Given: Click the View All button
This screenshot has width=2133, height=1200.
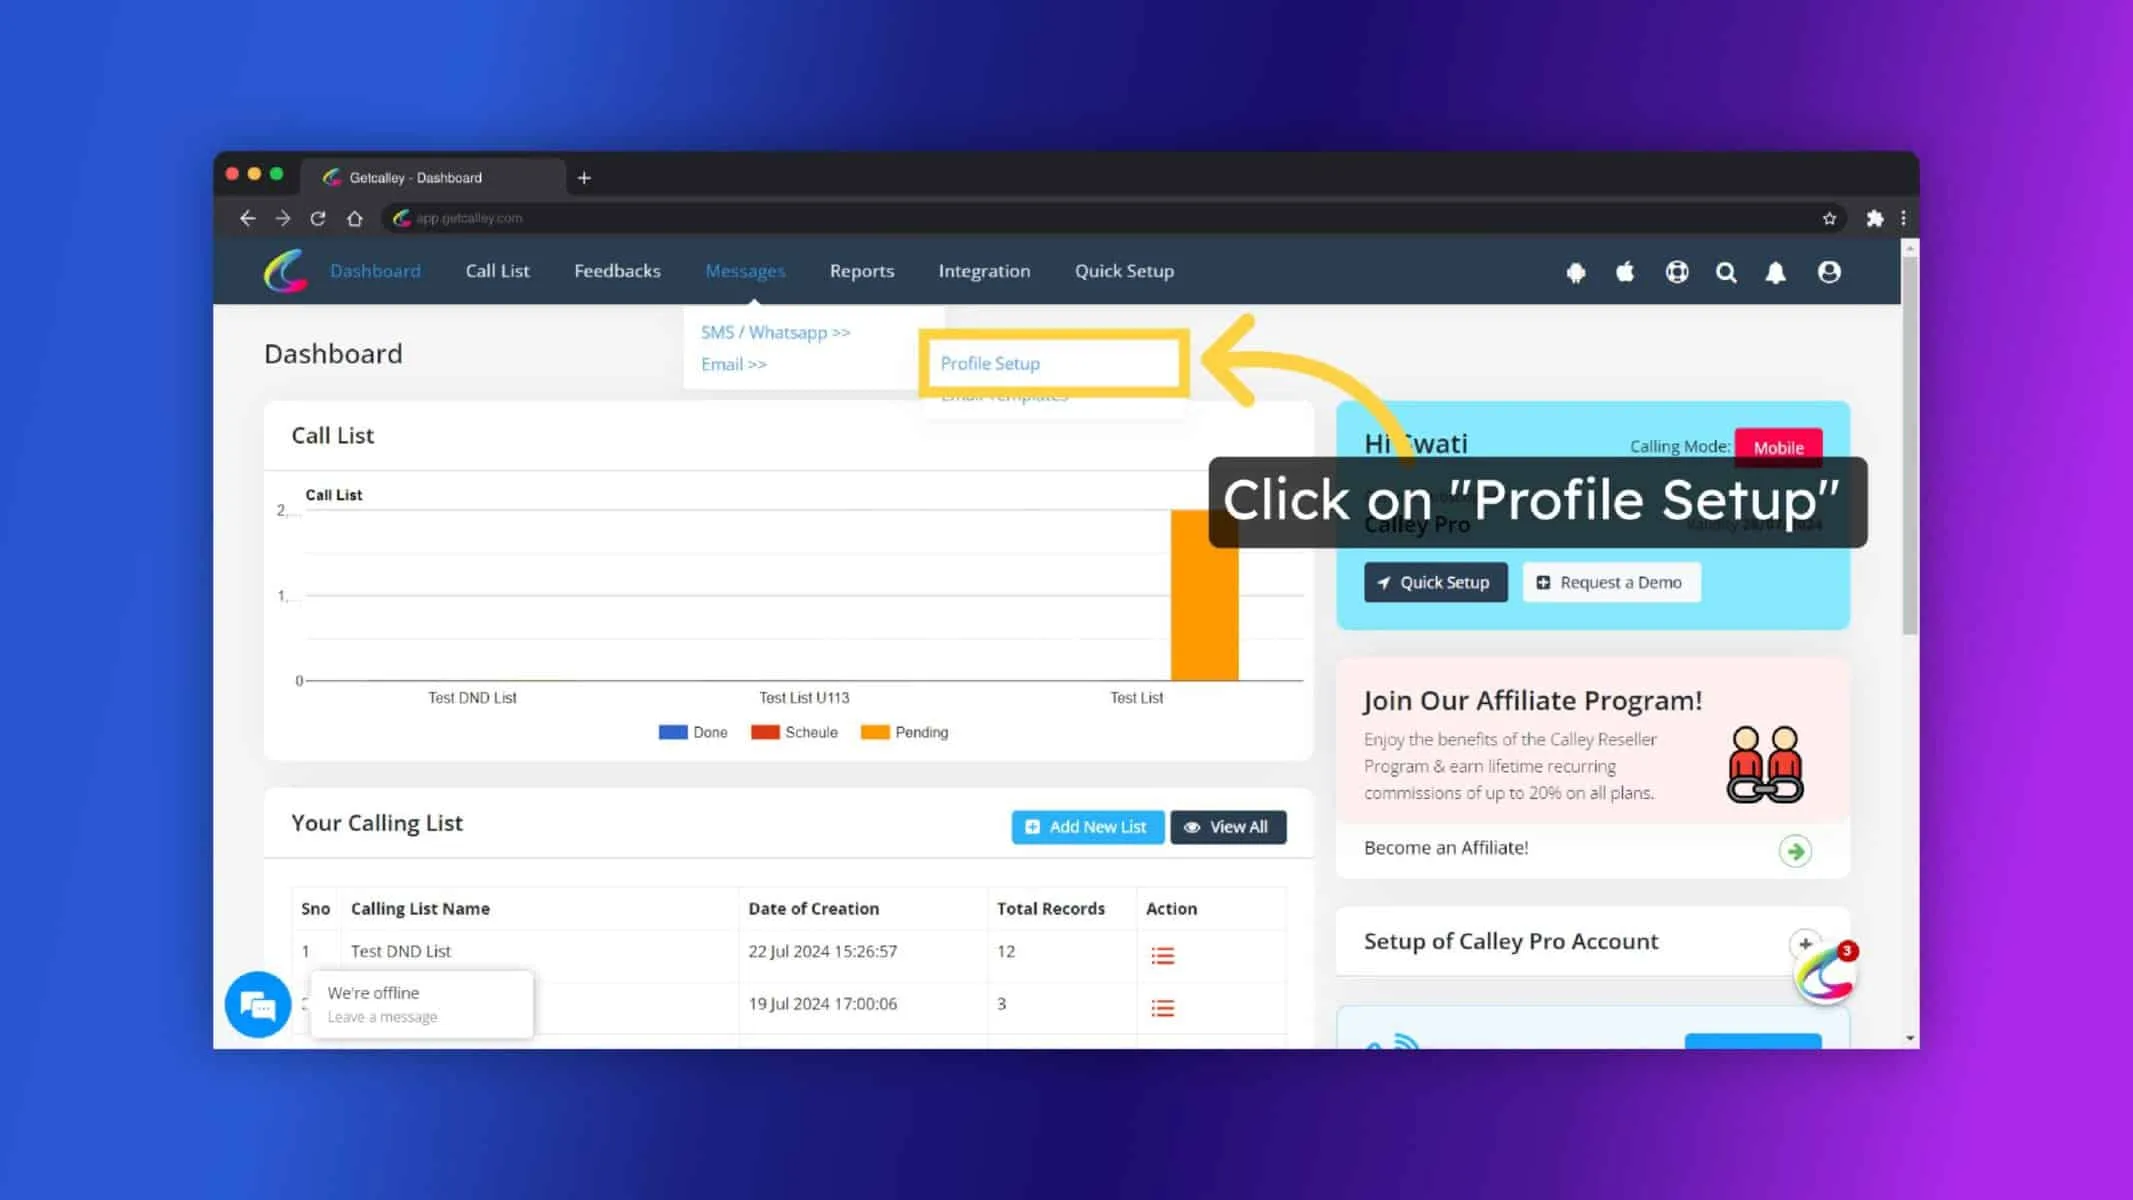Looking at the screenshot, I should coord(1228,827).
